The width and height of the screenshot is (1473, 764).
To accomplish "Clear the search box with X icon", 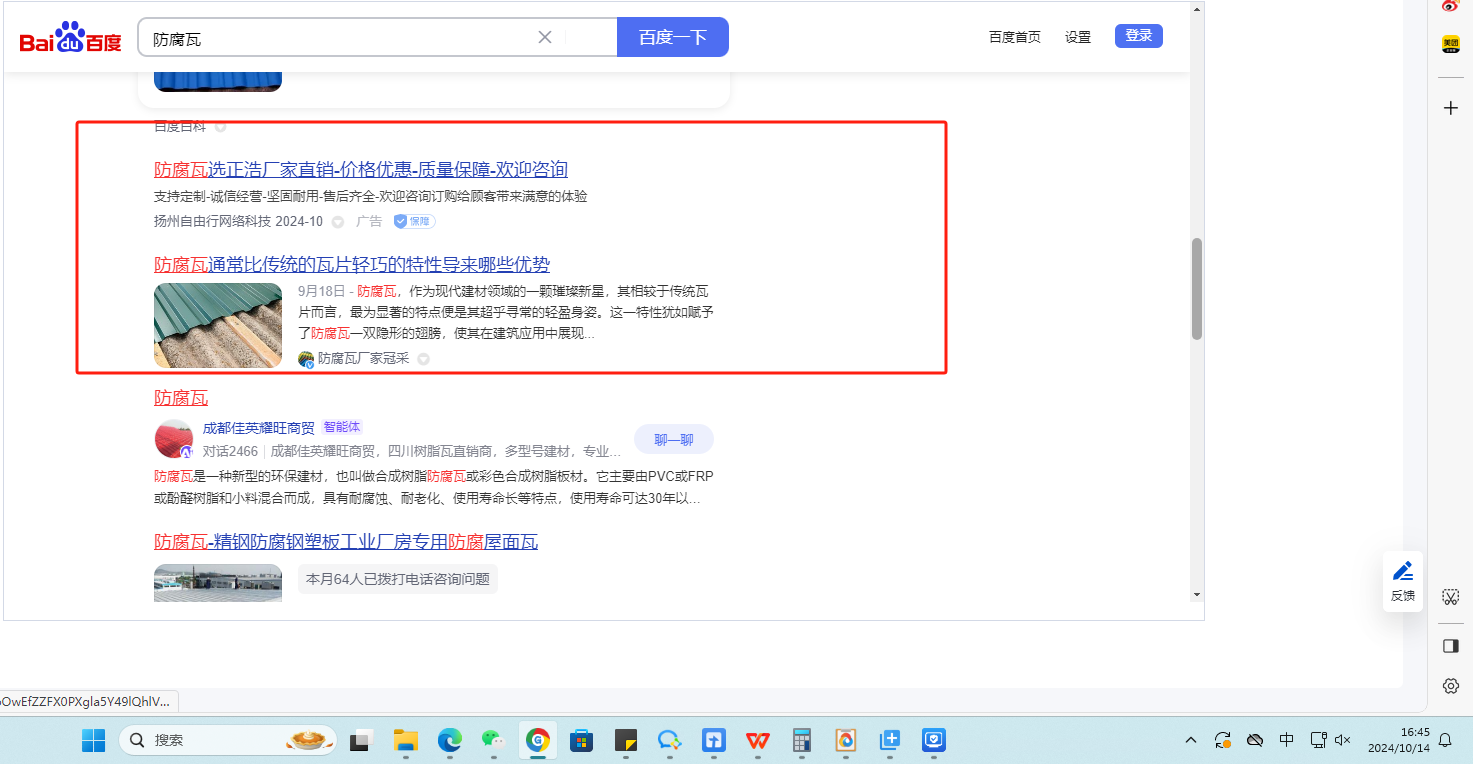I will [545, 38].
